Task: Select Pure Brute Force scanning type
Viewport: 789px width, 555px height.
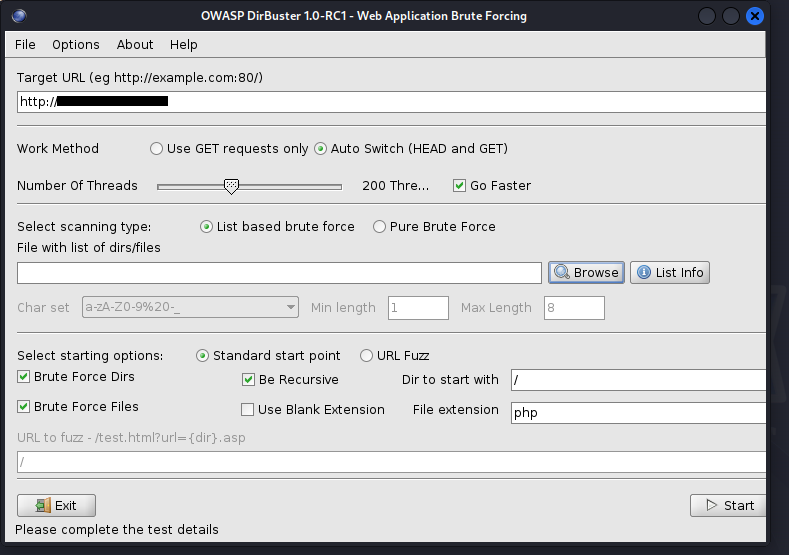Action: [x=379, y=227]
